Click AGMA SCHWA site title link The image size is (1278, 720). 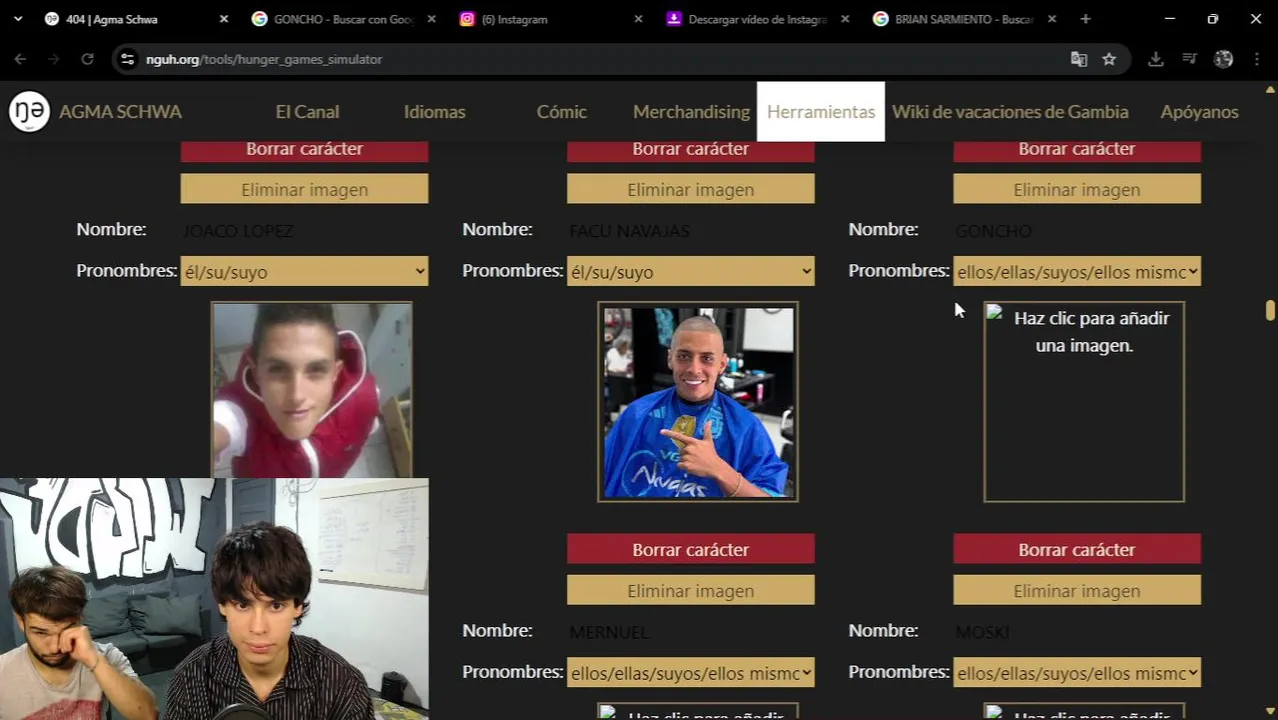click(x=120, y=111)
